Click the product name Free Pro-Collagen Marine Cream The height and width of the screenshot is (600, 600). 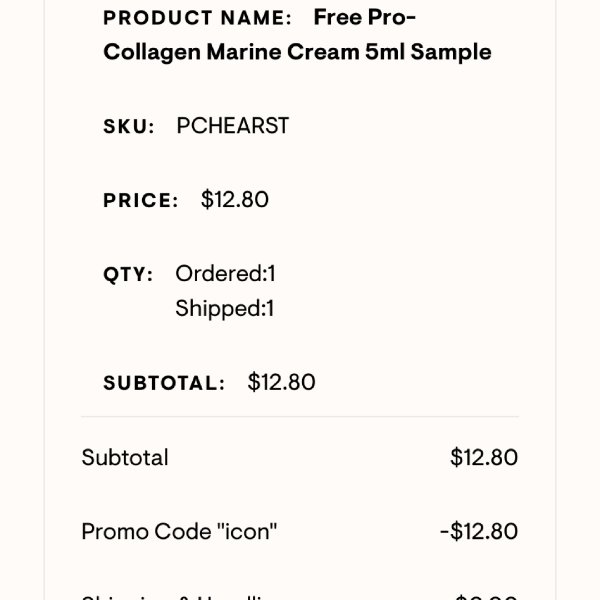tap(297, 35)
